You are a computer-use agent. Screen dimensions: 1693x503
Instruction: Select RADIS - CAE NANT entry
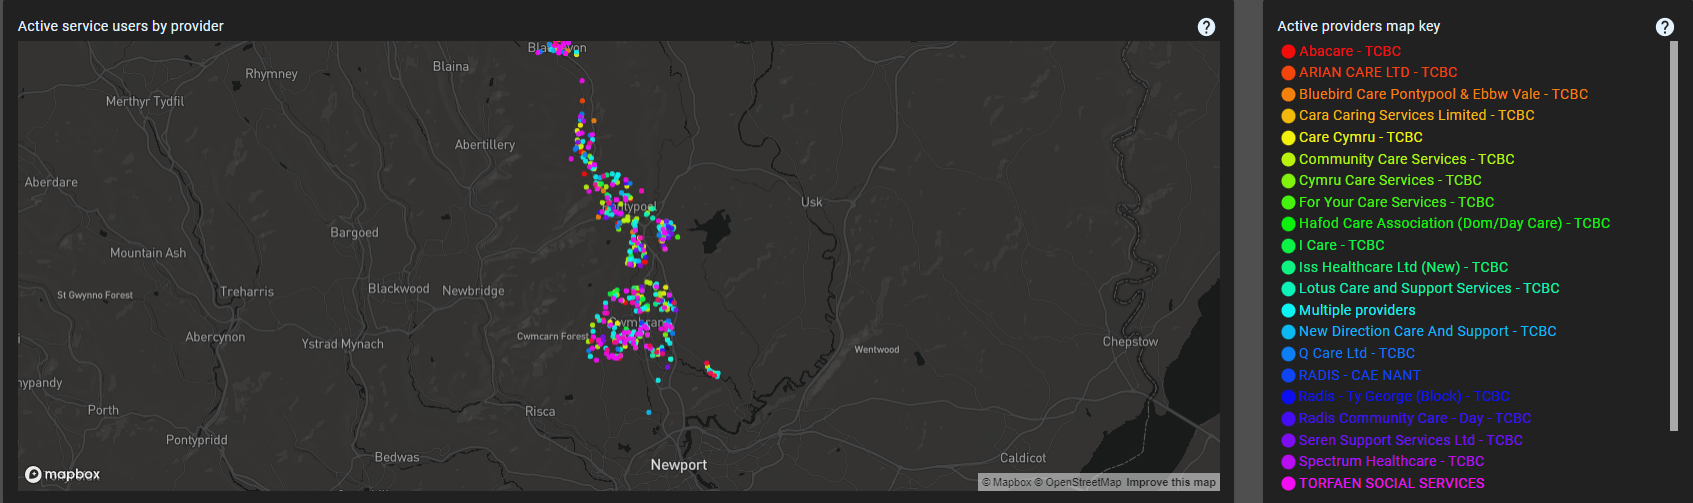coord(1359,375)
